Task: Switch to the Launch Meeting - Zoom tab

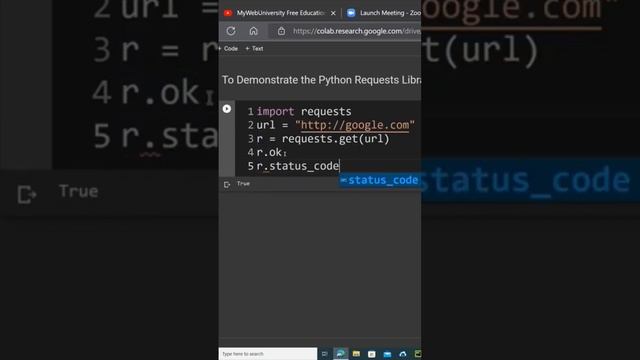Action: [384, 13]
